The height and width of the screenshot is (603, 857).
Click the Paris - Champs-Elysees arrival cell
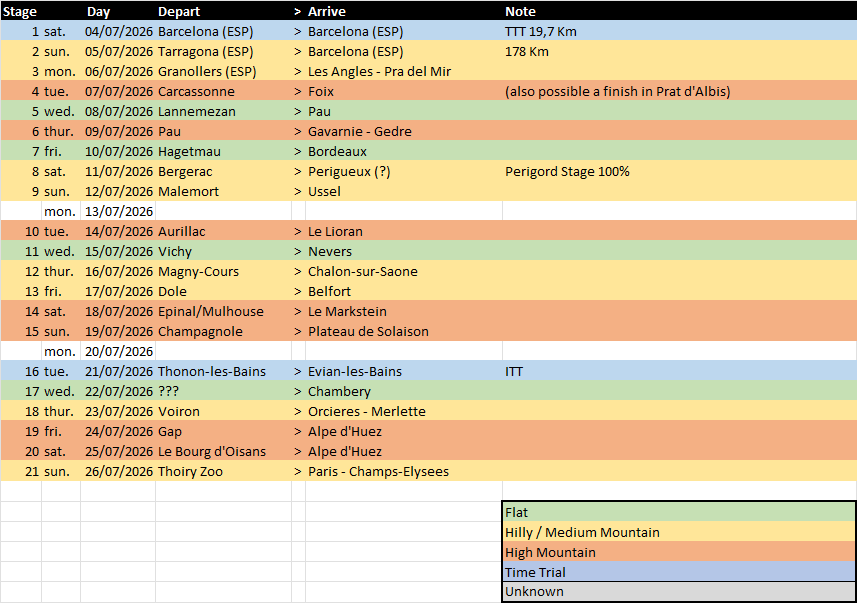coord(378,471)
